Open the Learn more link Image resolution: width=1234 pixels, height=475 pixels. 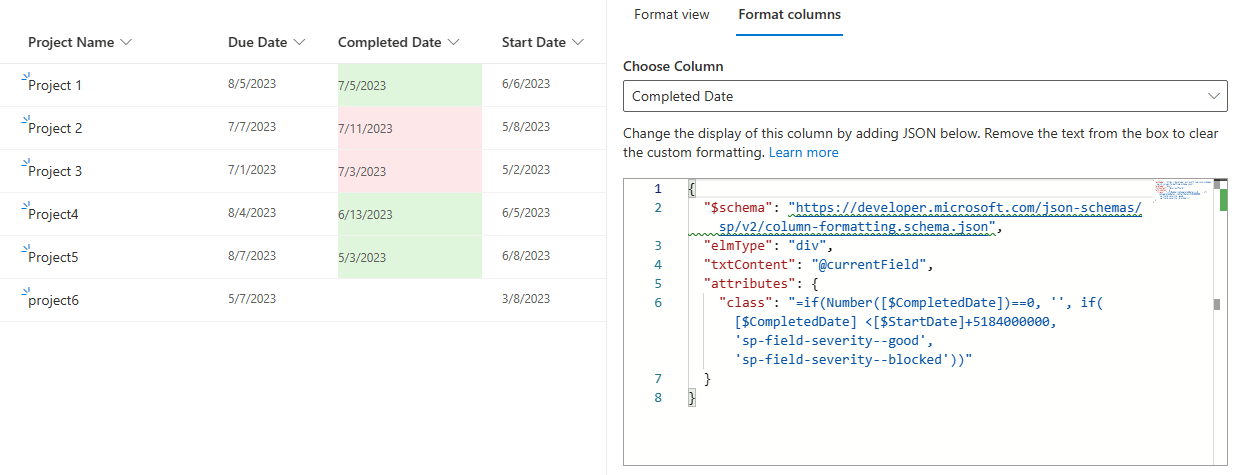[x=803, y=153]
